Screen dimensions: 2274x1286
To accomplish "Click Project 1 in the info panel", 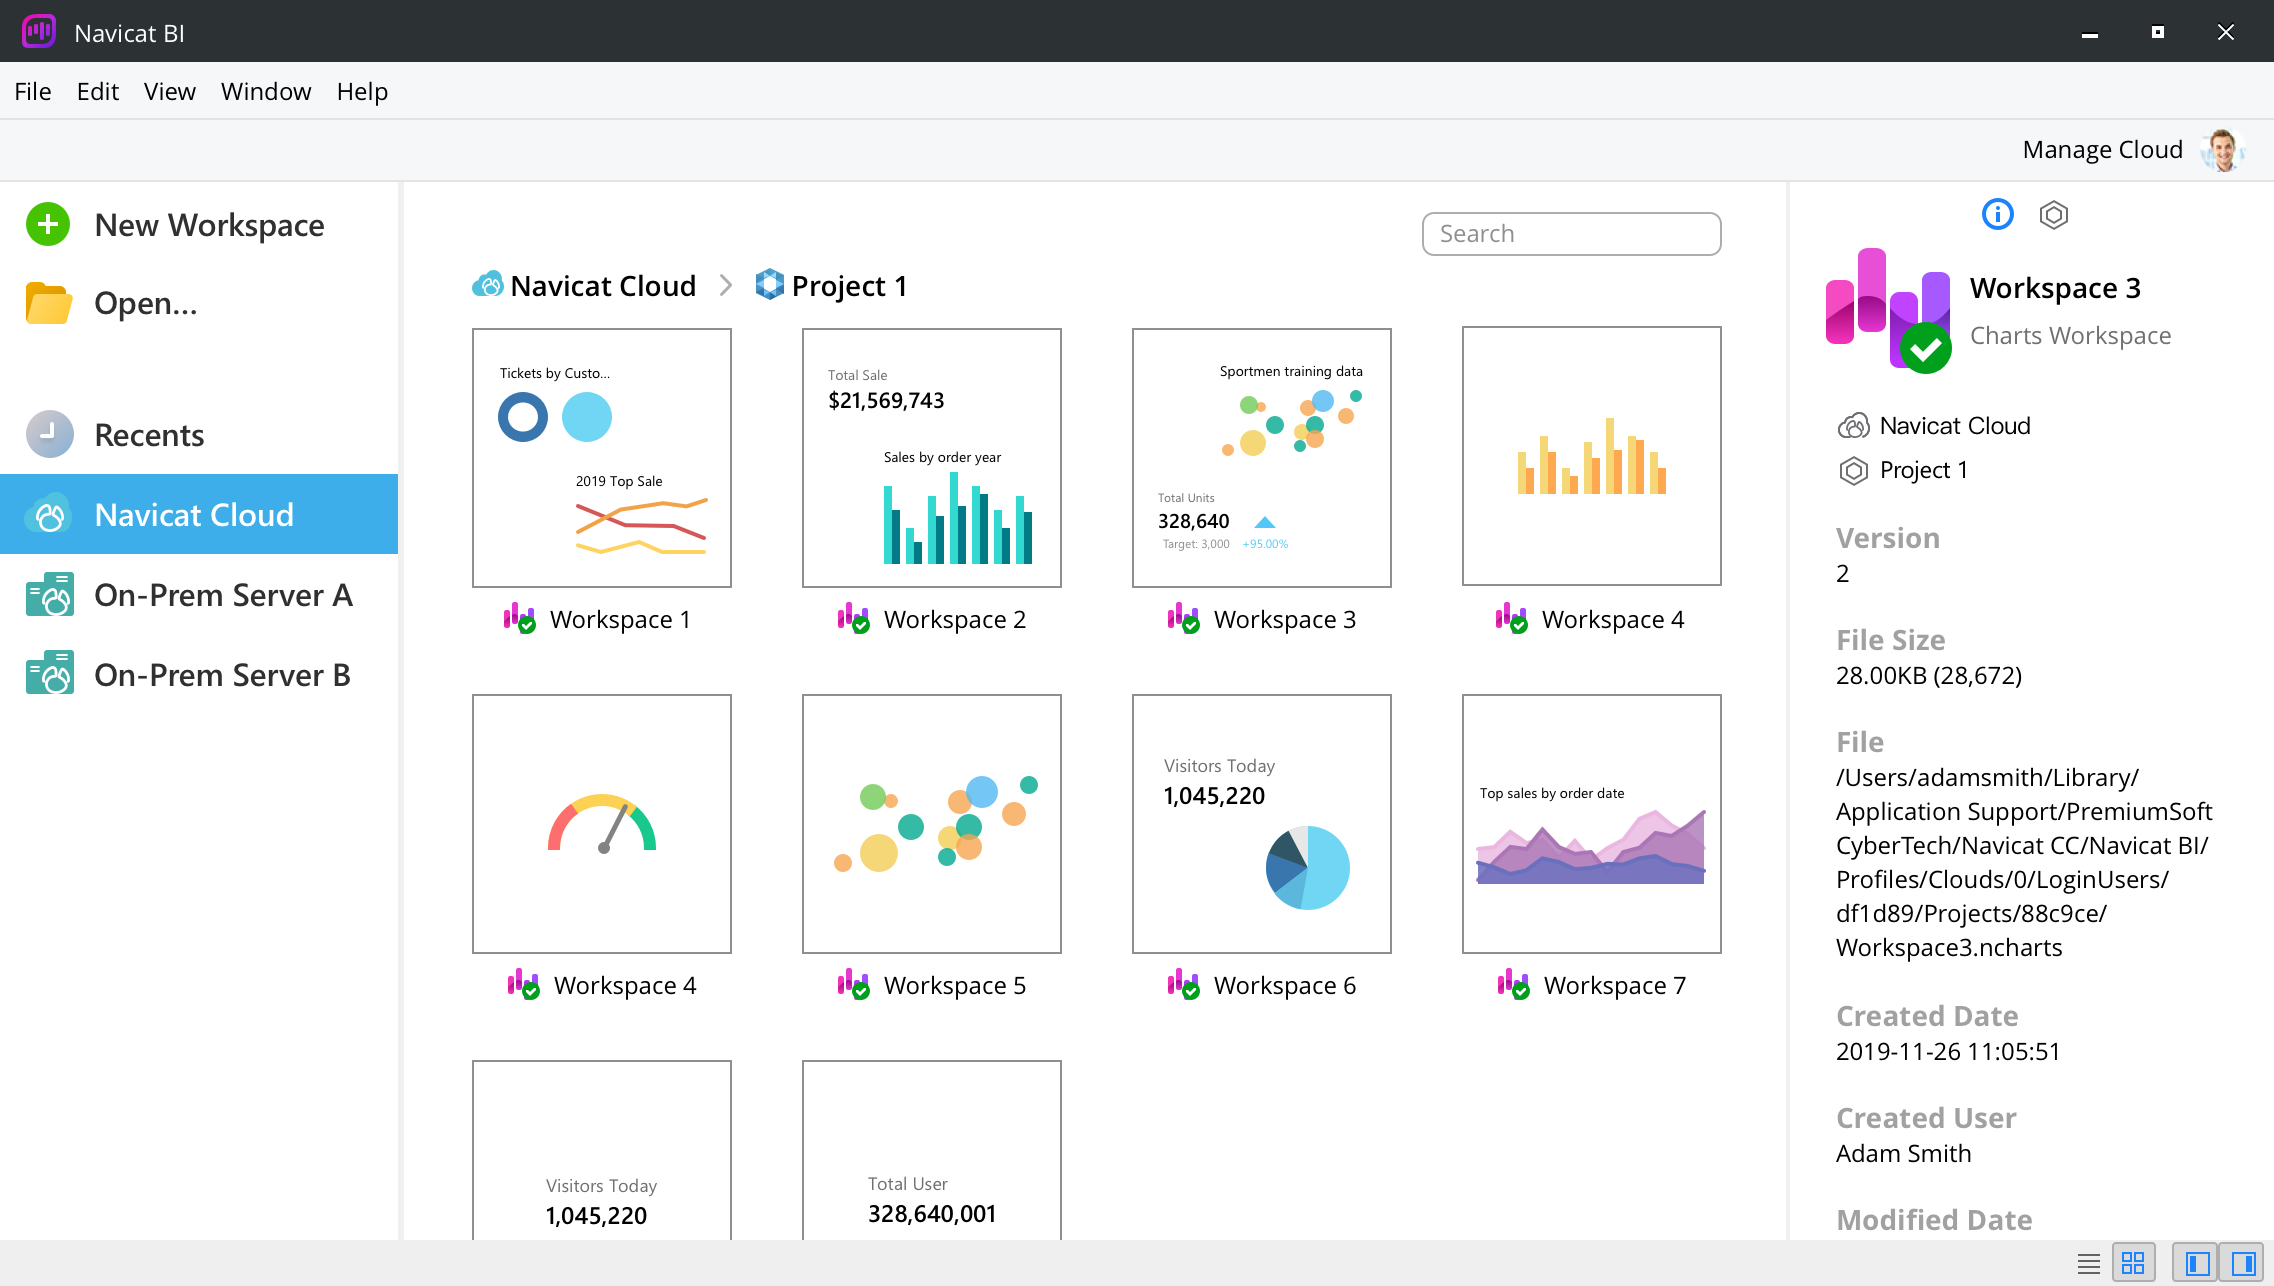I will click(1923, 469).
